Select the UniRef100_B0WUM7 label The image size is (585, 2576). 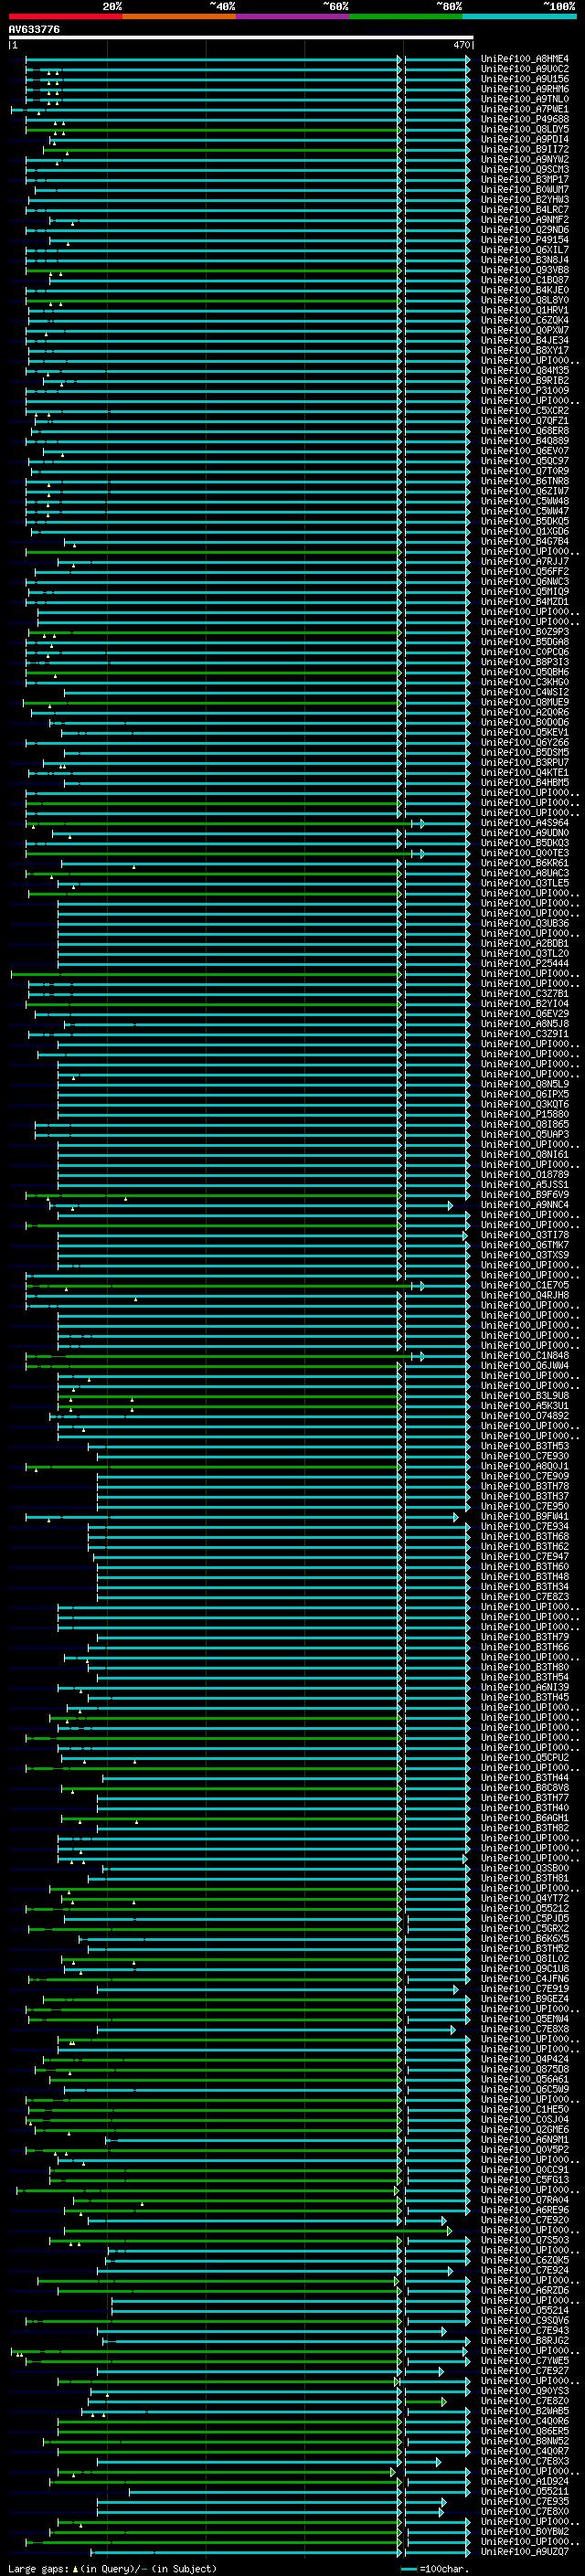(x=525, y=189)
